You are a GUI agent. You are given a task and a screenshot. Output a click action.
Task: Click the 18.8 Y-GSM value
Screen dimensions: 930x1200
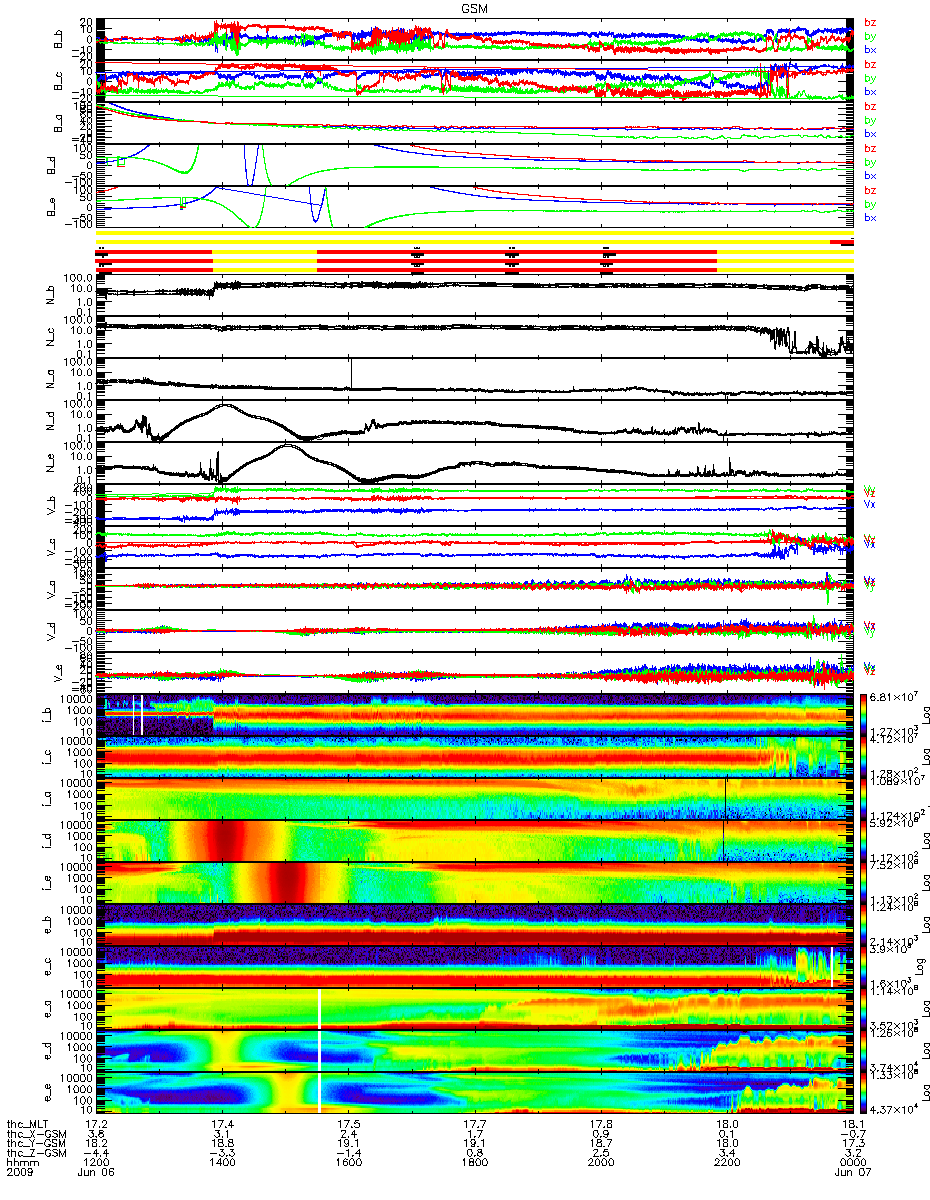pos(222,1143)
